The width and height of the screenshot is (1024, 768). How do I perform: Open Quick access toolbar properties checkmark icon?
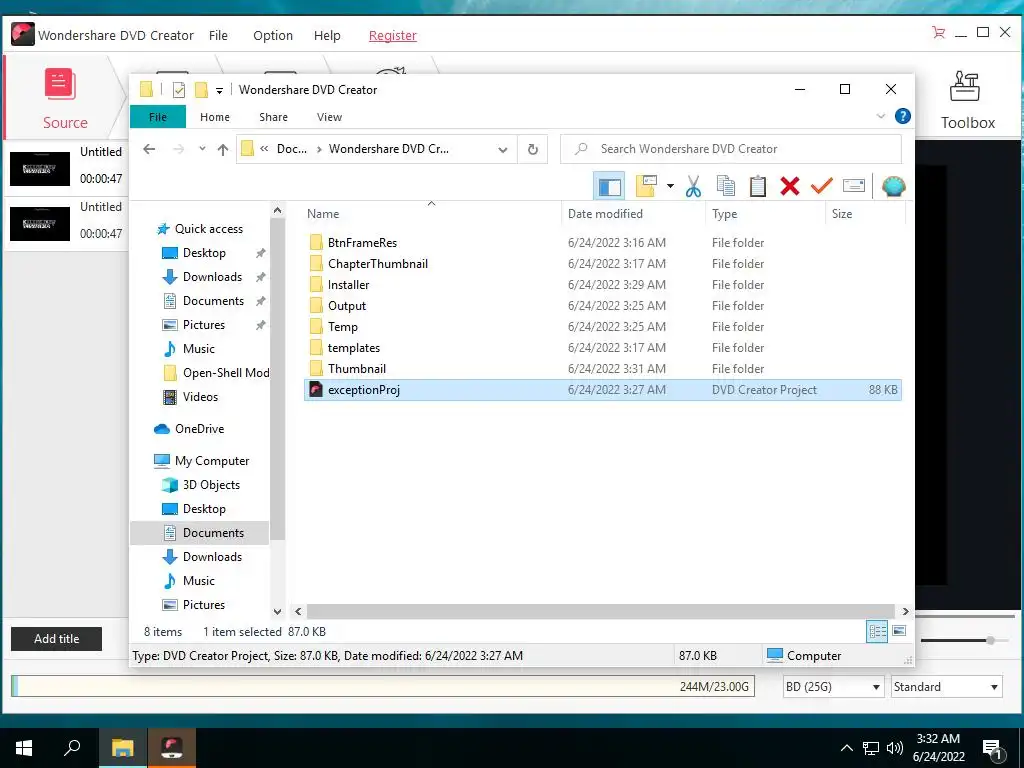pos(178,90)
